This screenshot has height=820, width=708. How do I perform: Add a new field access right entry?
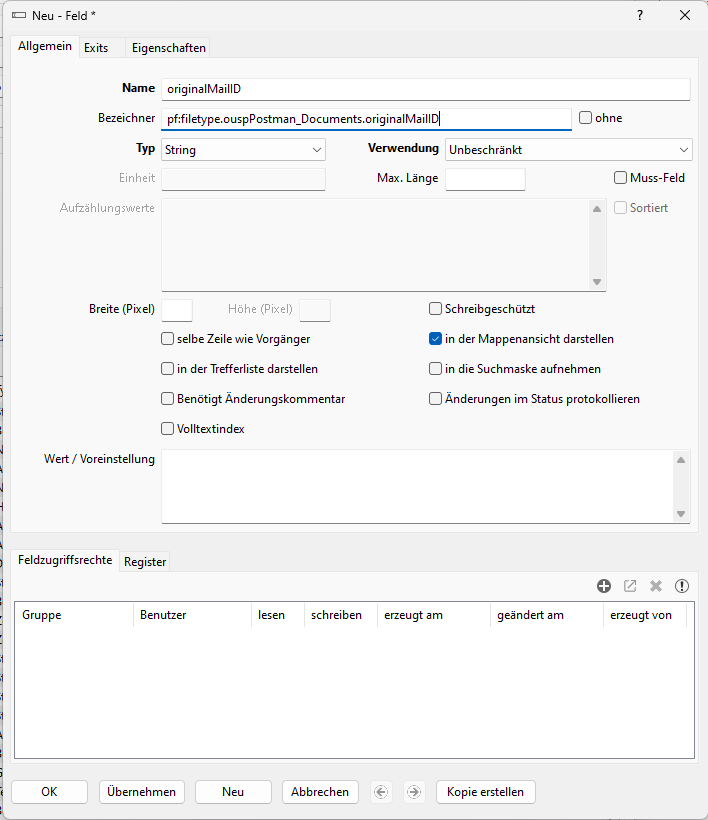604,586
